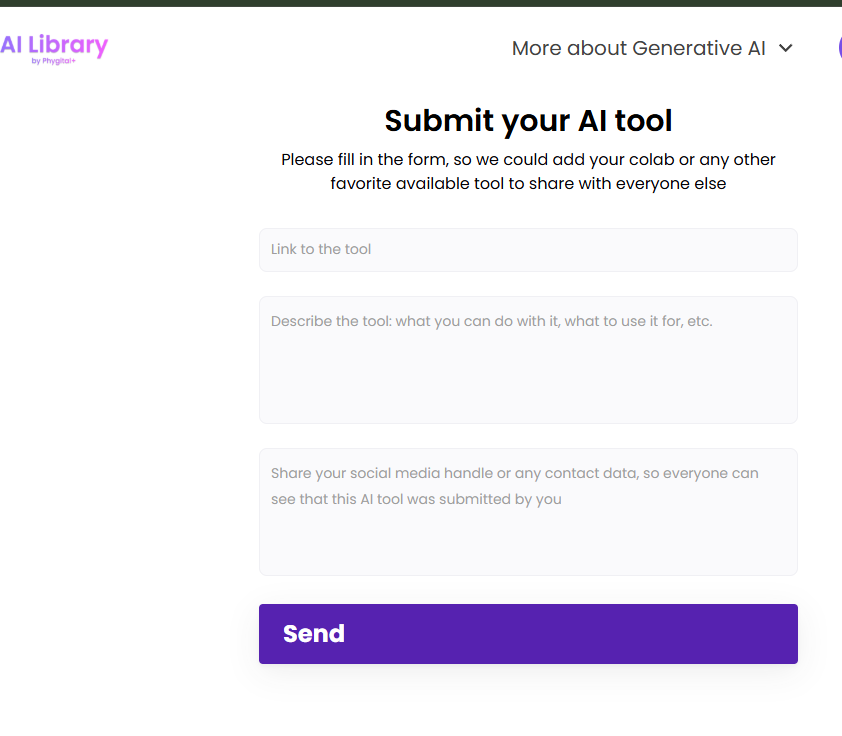Click the purple rounded button at right edge
The height and width of the screenshot is (736, 842).
pos(840,48)
